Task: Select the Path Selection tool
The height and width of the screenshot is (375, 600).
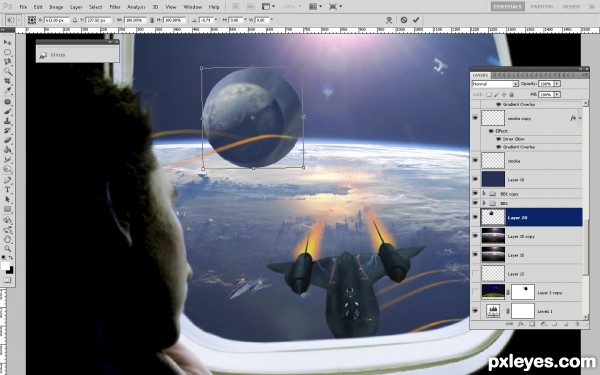Action: coord(8,199)
